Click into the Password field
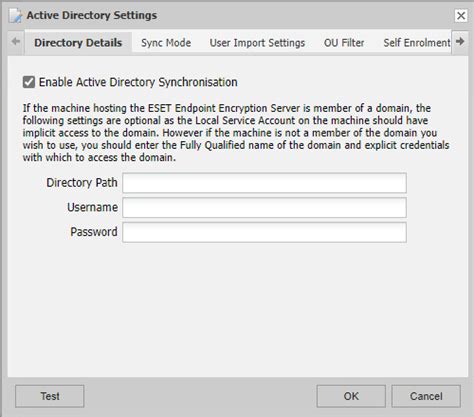This screenshot has width=474, height=417. point(264,232)
